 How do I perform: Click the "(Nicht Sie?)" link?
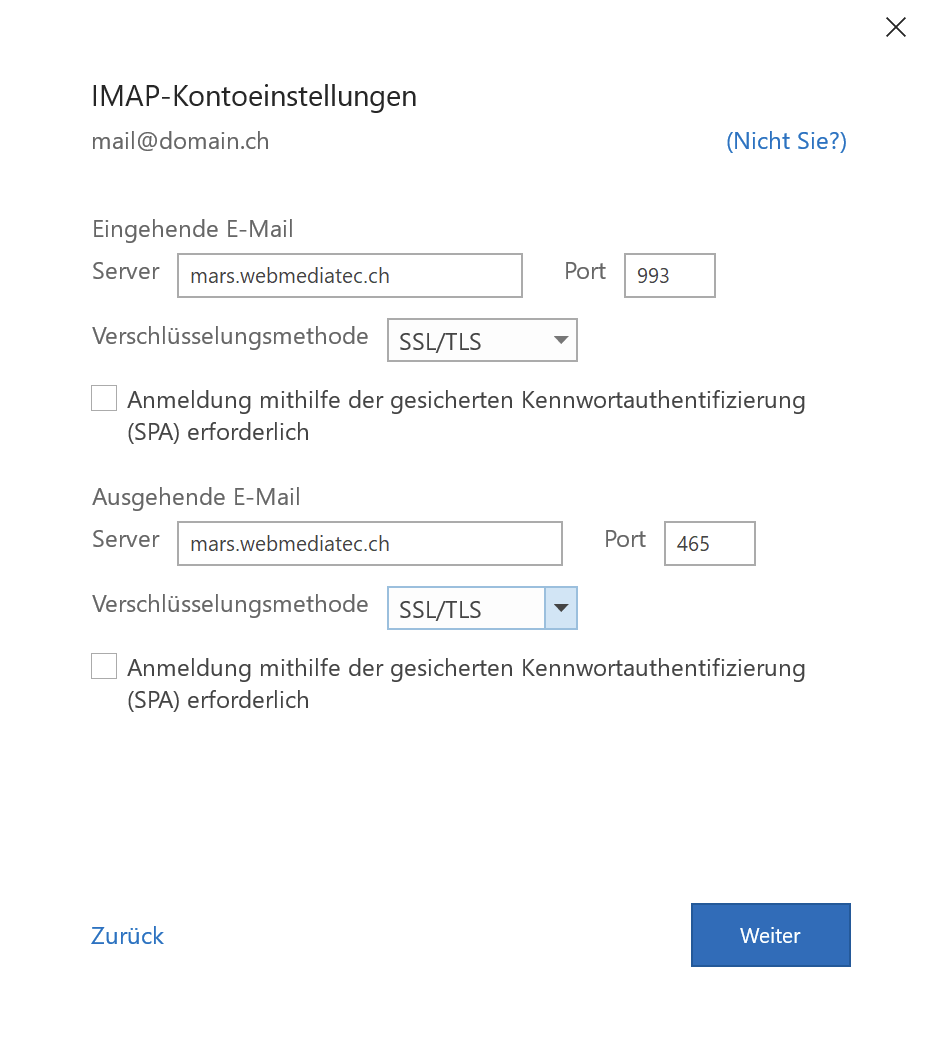(x=786, y=141)
